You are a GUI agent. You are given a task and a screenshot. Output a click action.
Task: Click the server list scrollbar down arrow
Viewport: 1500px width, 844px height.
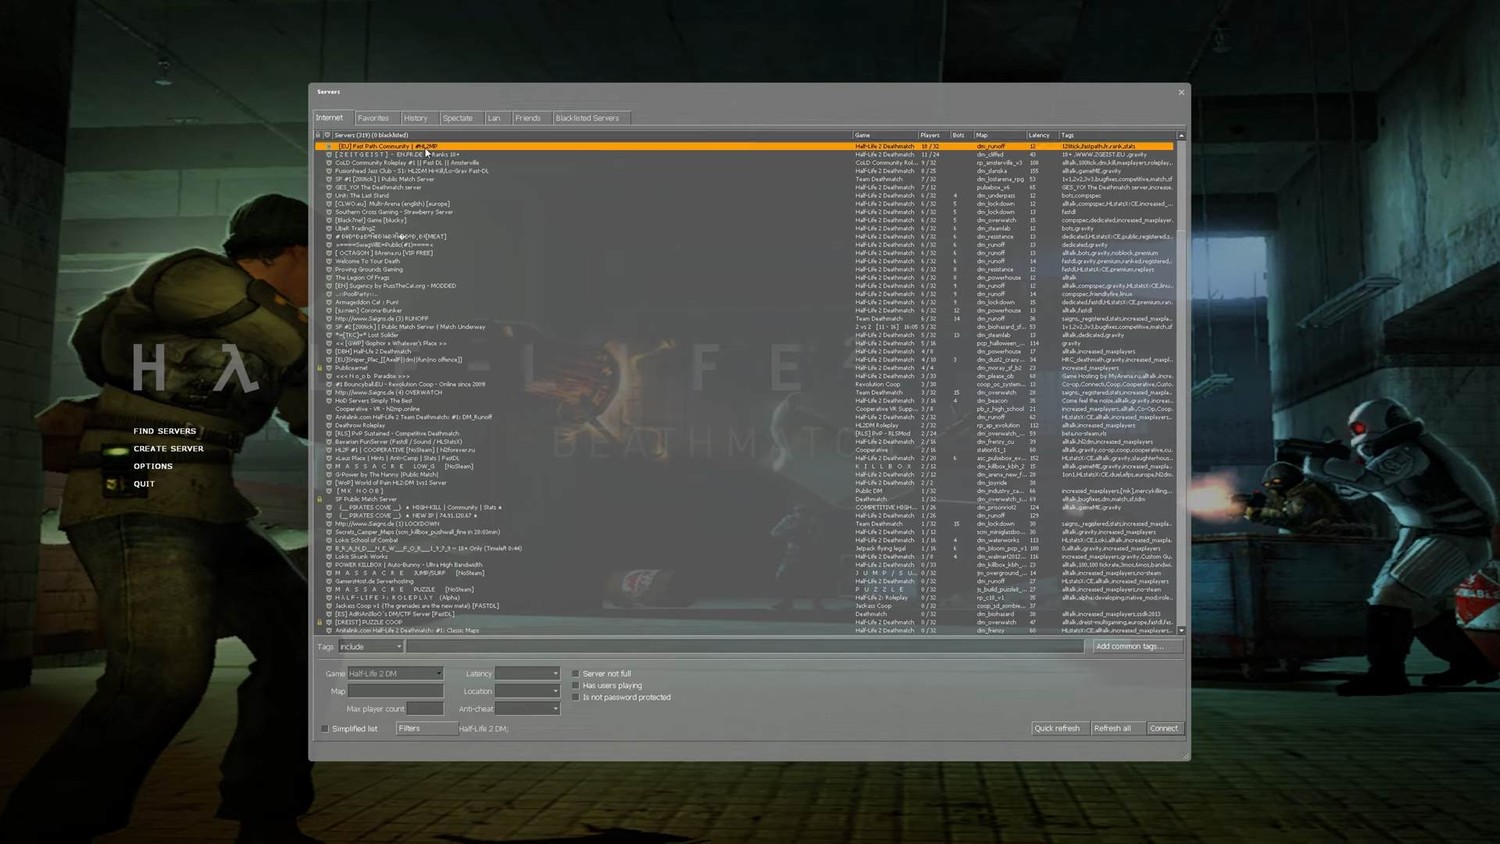pyautogui.click(x=1181, y=631)
